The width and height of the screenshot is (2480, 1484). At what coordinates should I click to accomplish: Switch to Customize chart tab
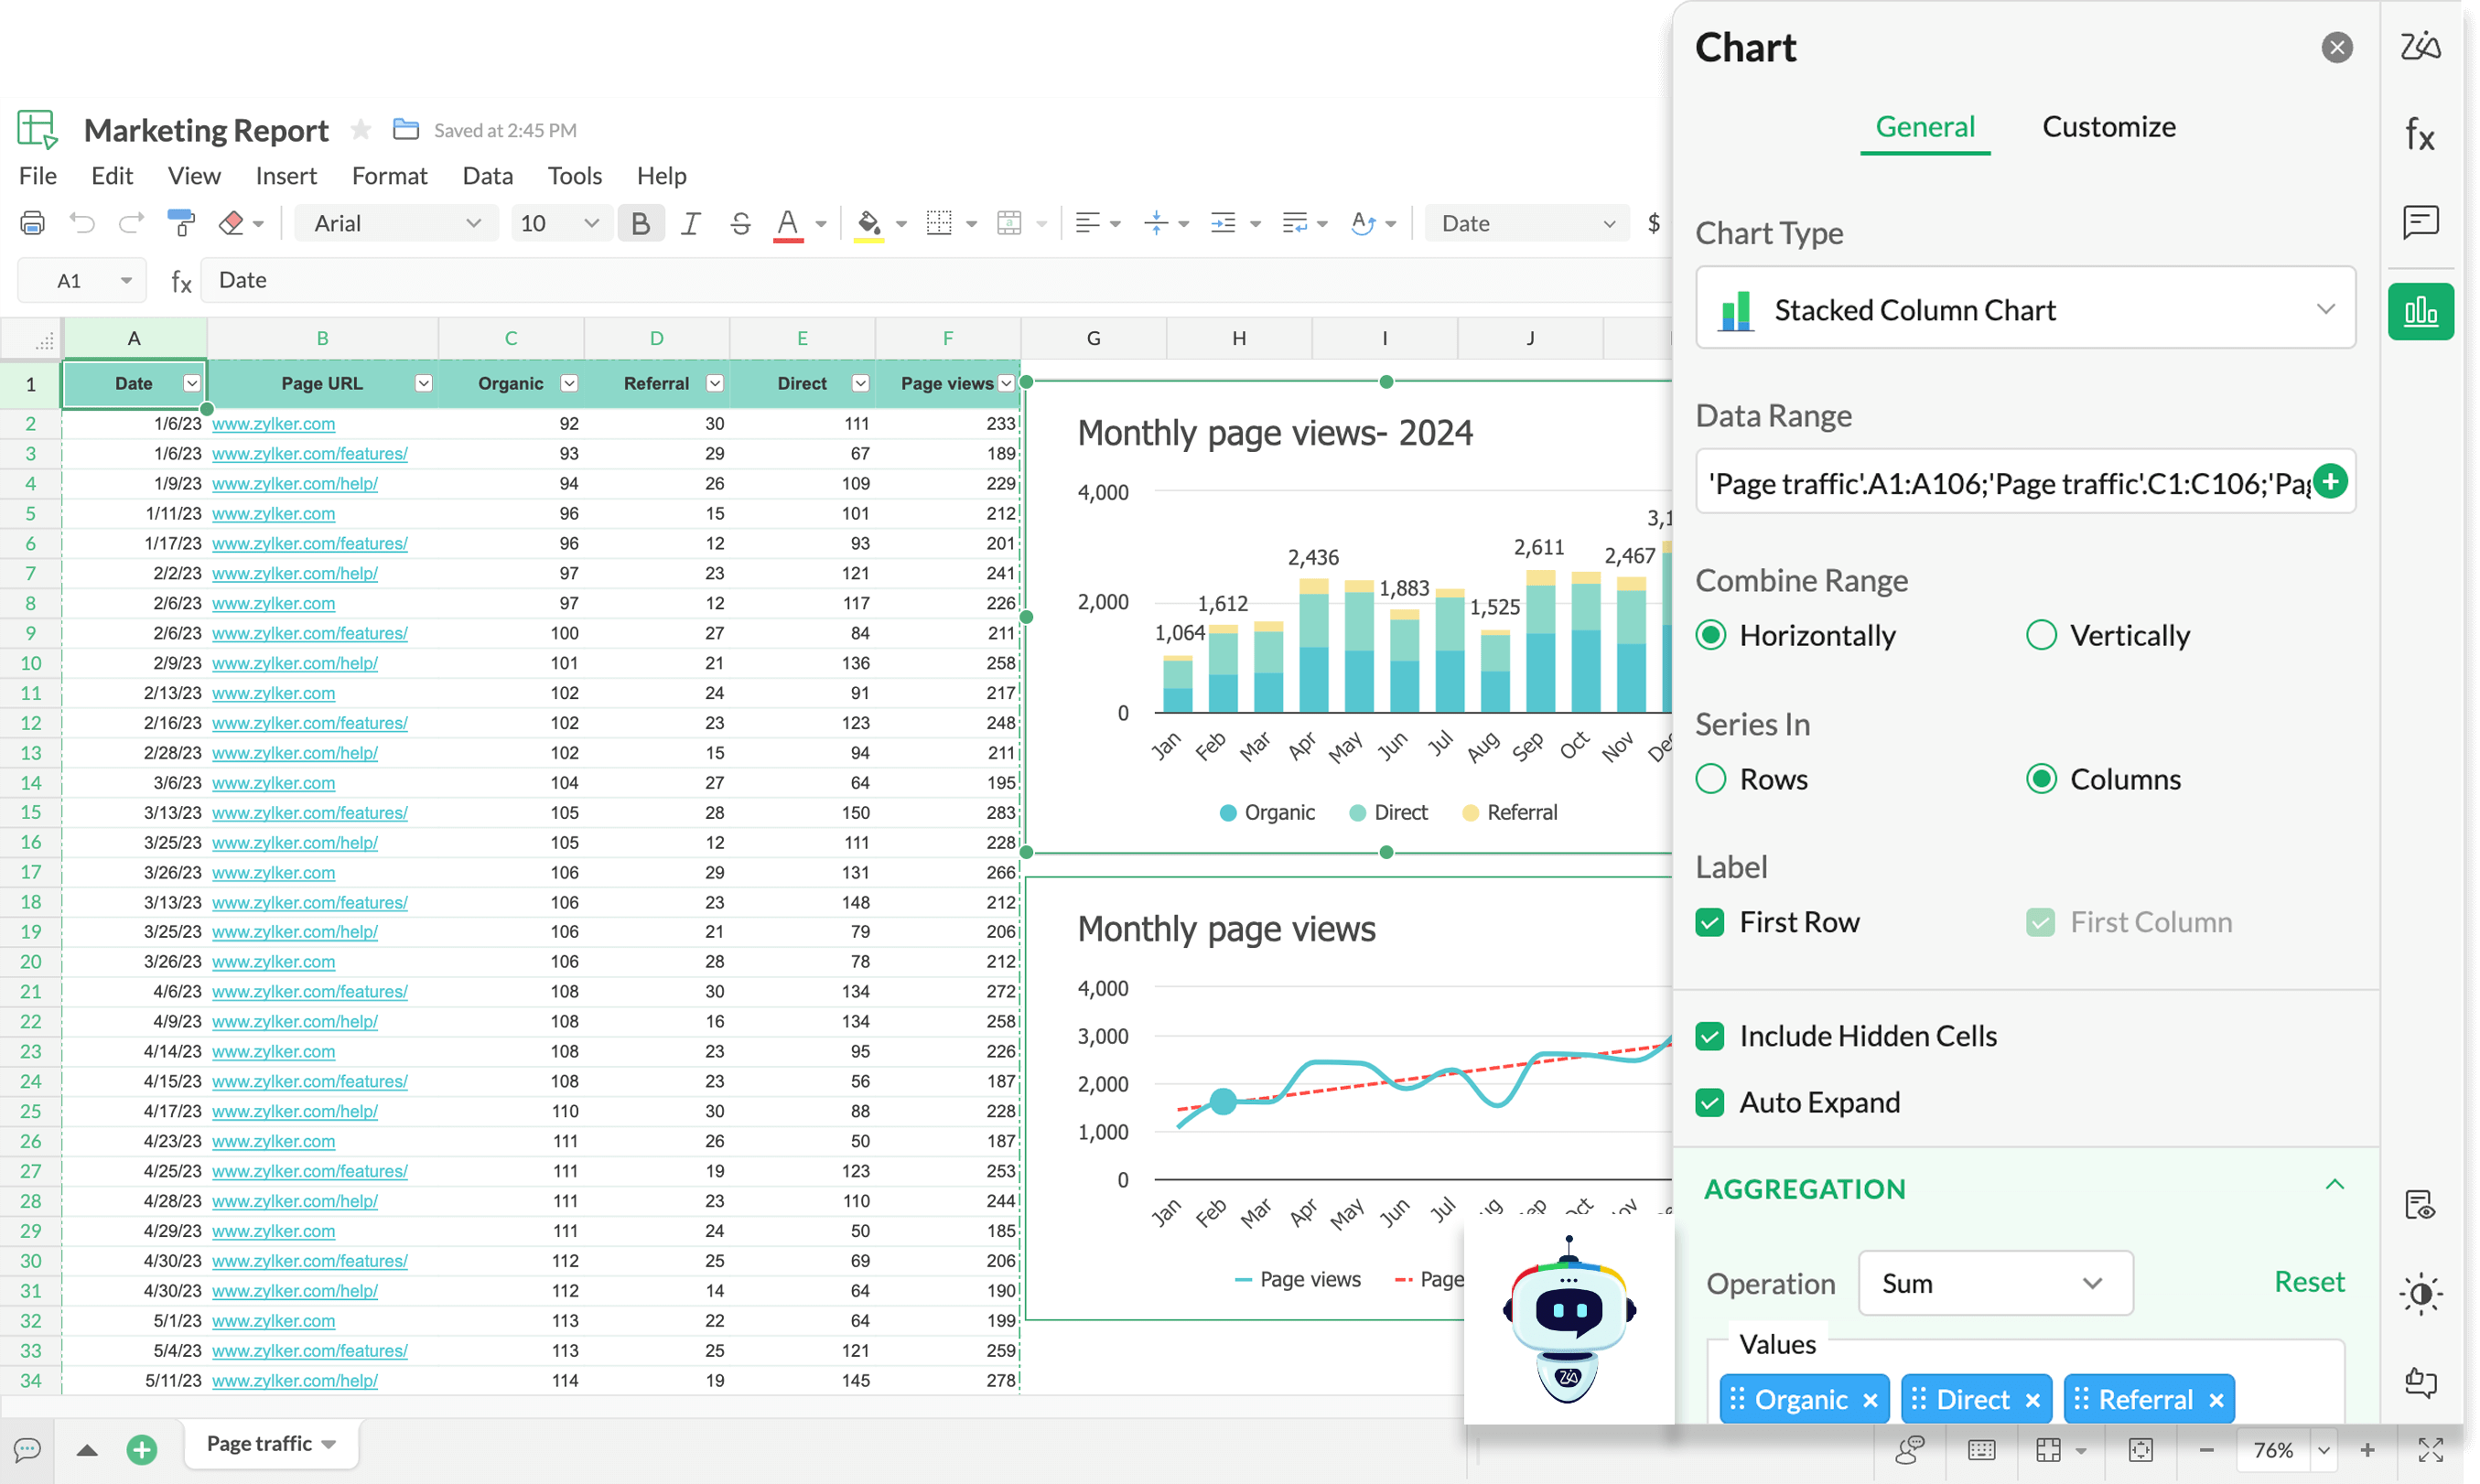click(x=2108, y=125)
